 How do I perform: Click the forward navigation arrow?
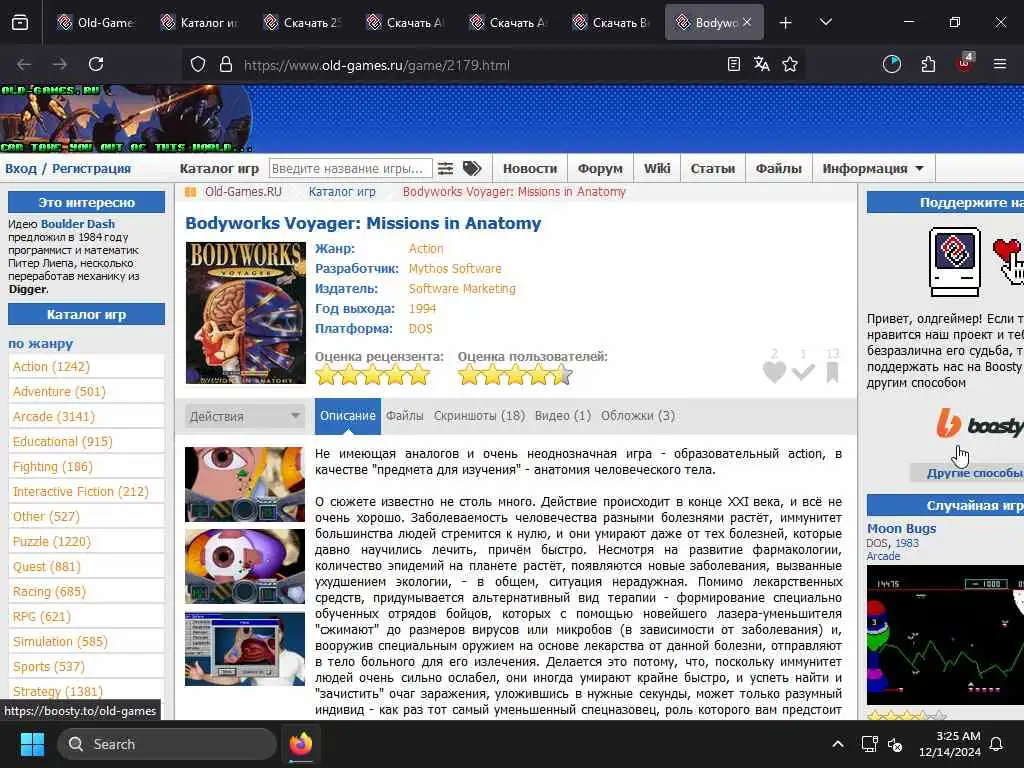point(59,64)
